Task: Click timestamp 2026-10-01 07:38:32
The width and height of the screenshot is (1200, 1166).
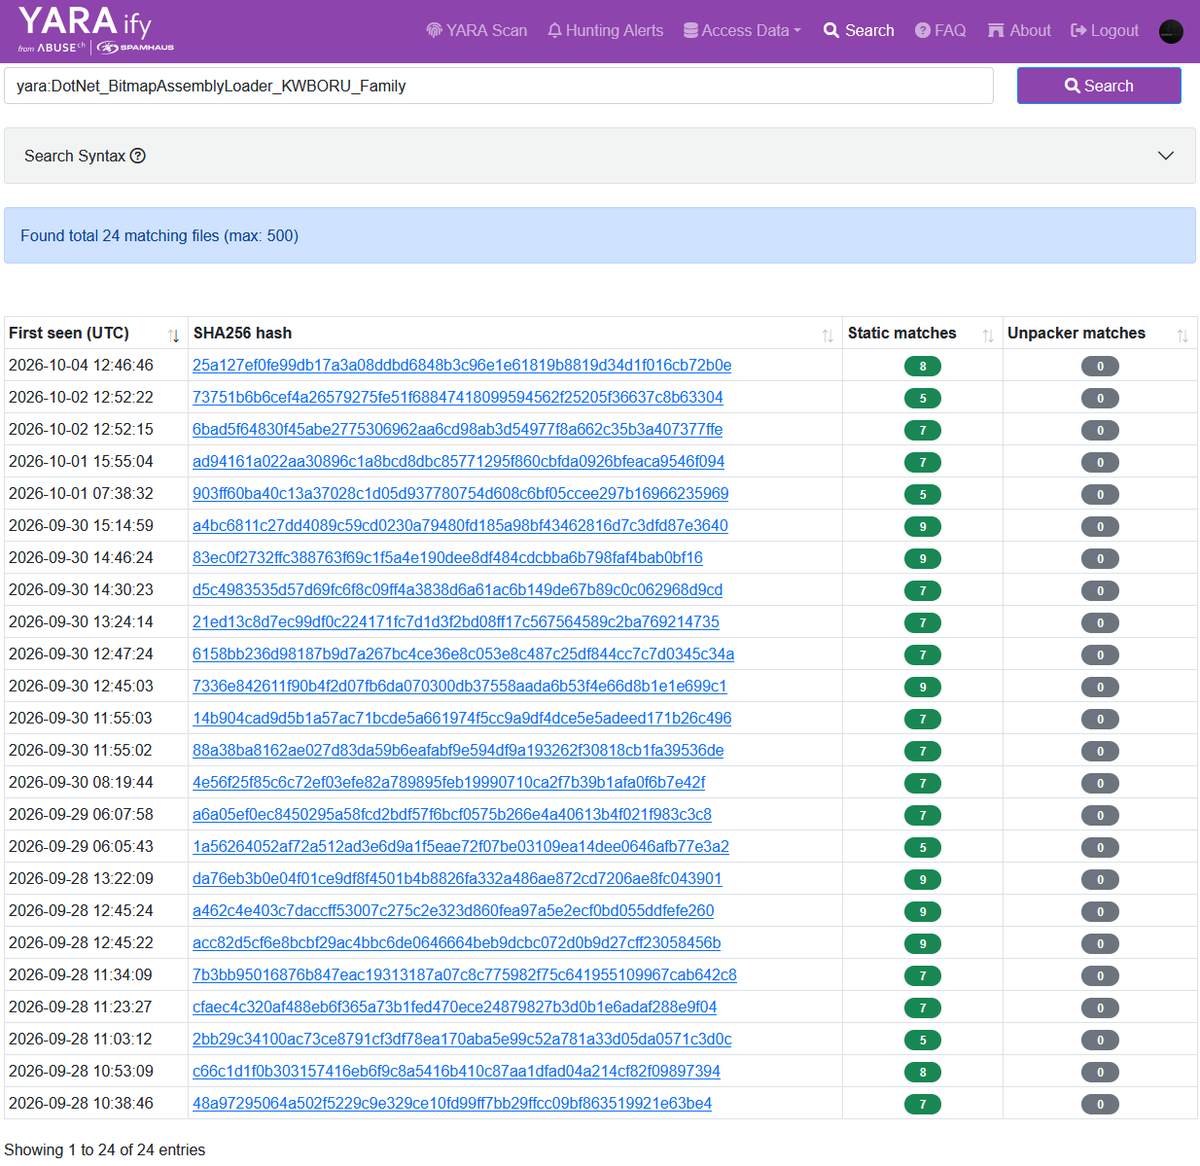Action: (x=81, y=493)
